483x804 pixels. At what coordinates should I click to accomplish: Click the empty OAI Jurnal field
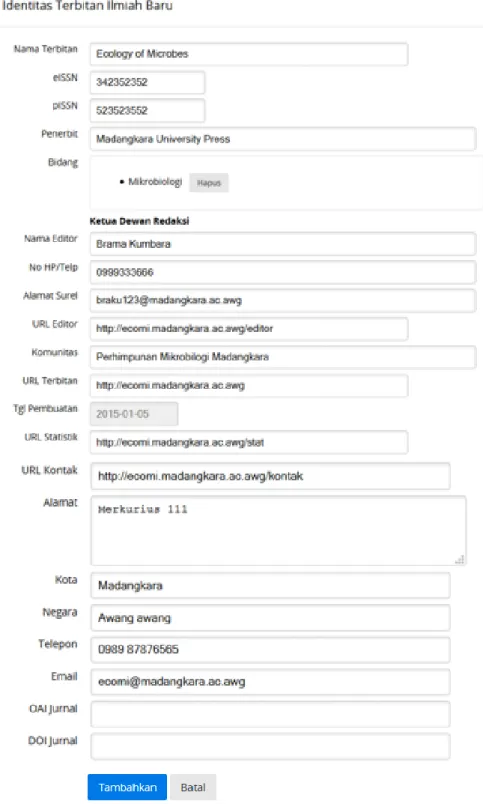pos(271,714)
